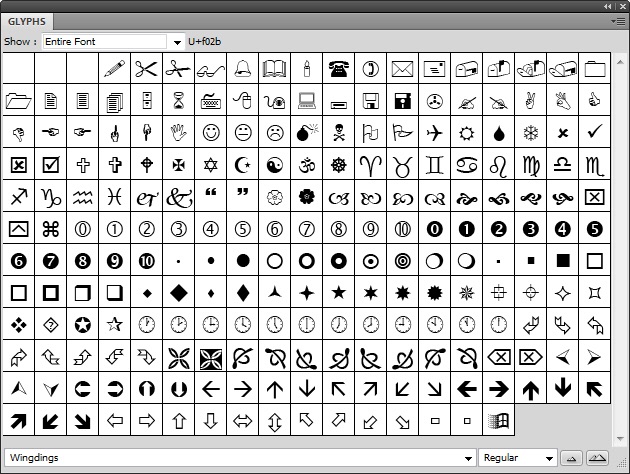
Task: Pick the skull and crossbones glyph
Action: (339, 132)
